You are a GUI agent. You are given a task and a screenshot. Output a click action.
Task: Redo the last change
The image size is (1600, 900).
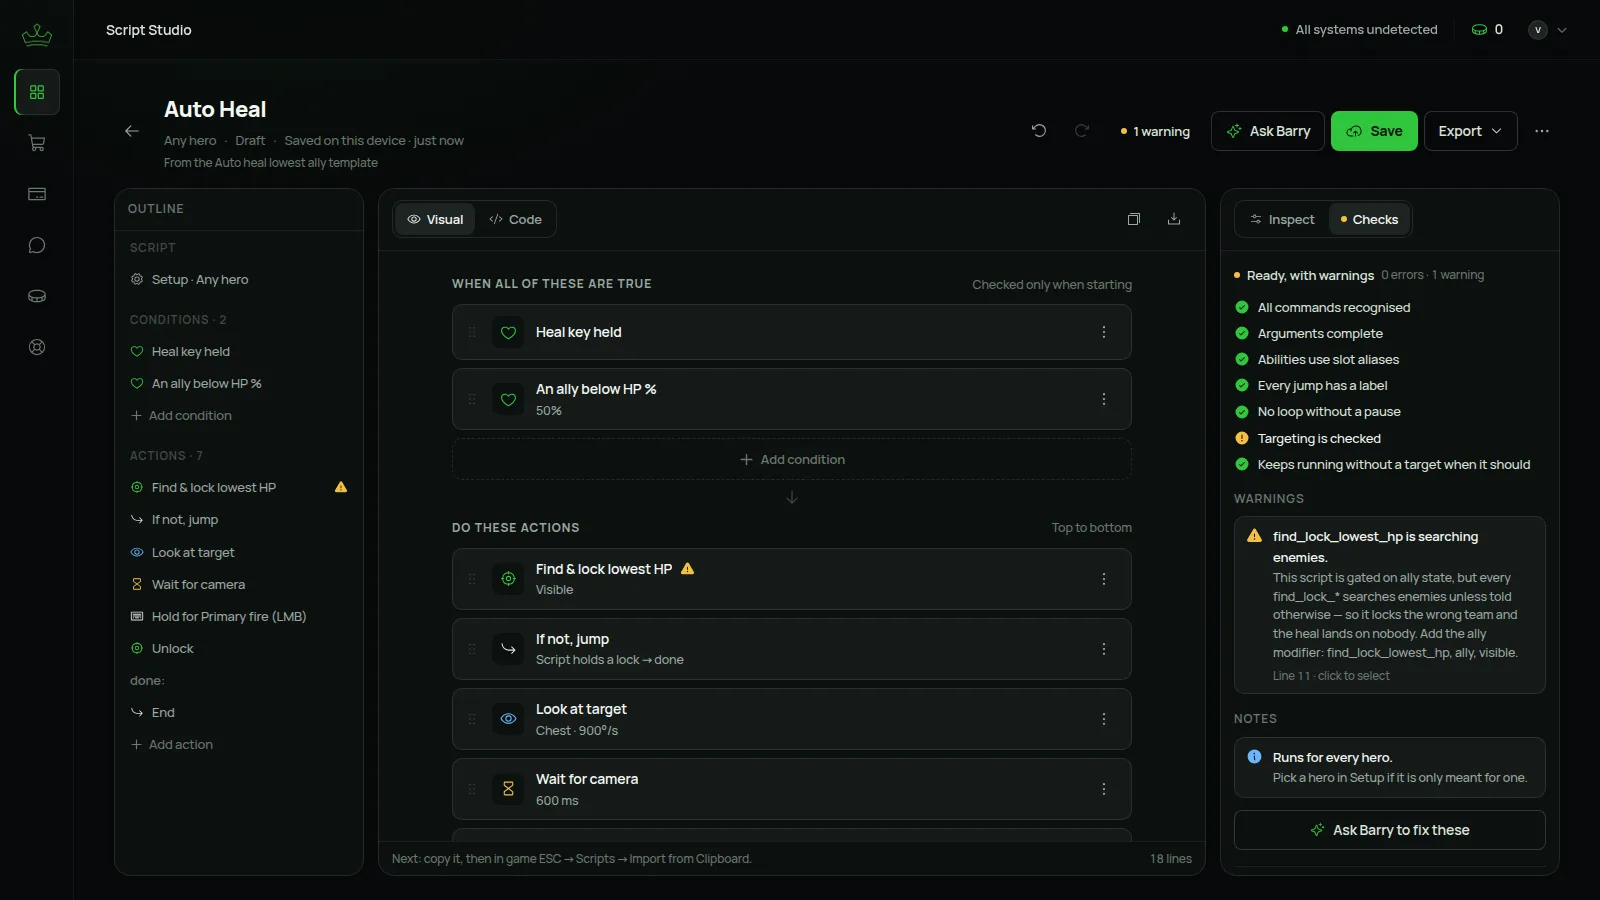[x=1082, y=131]
